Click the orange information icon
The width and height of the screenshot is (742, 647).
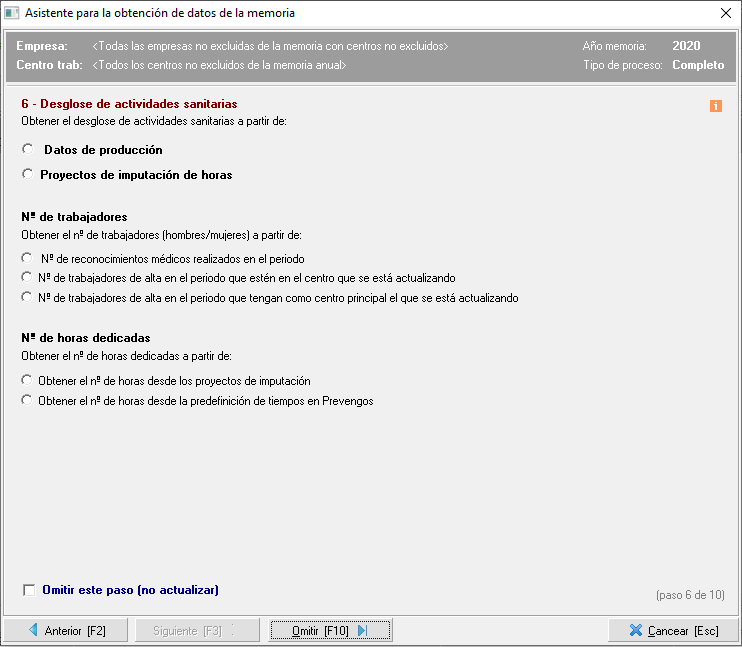(x=715, y=106)
